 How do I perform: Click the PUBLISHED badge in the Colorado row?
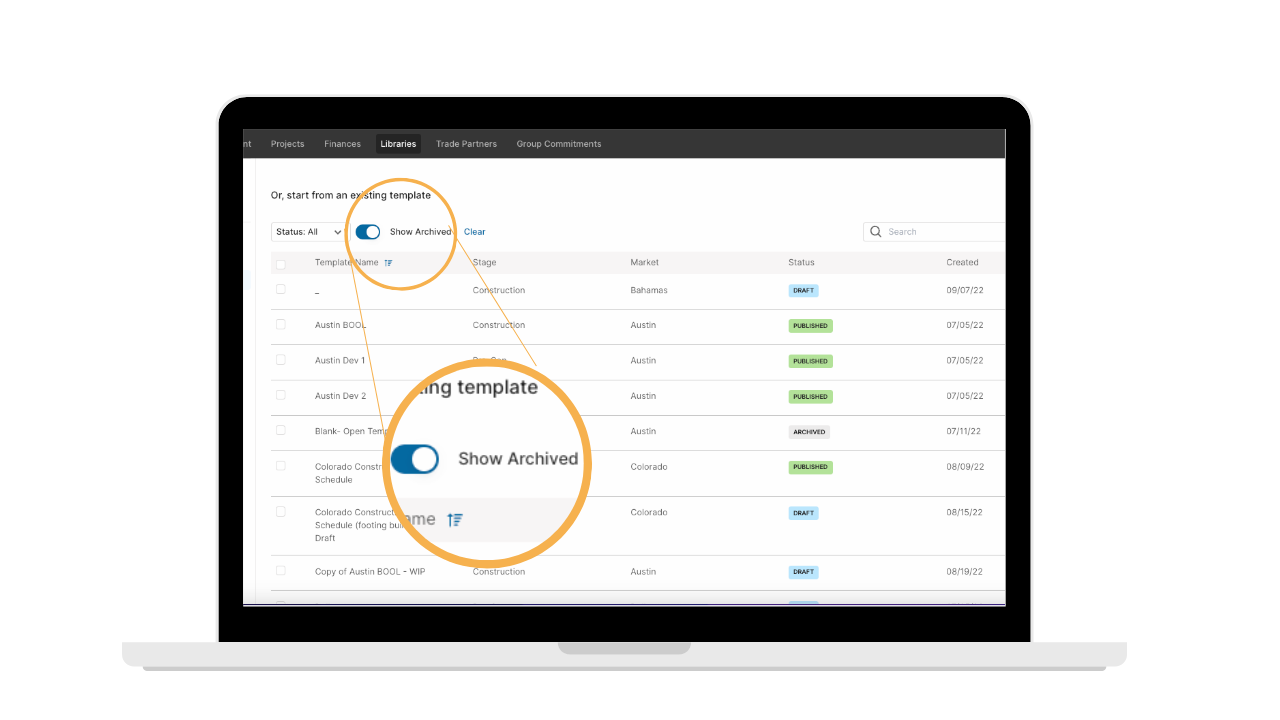tap(810, 467)
